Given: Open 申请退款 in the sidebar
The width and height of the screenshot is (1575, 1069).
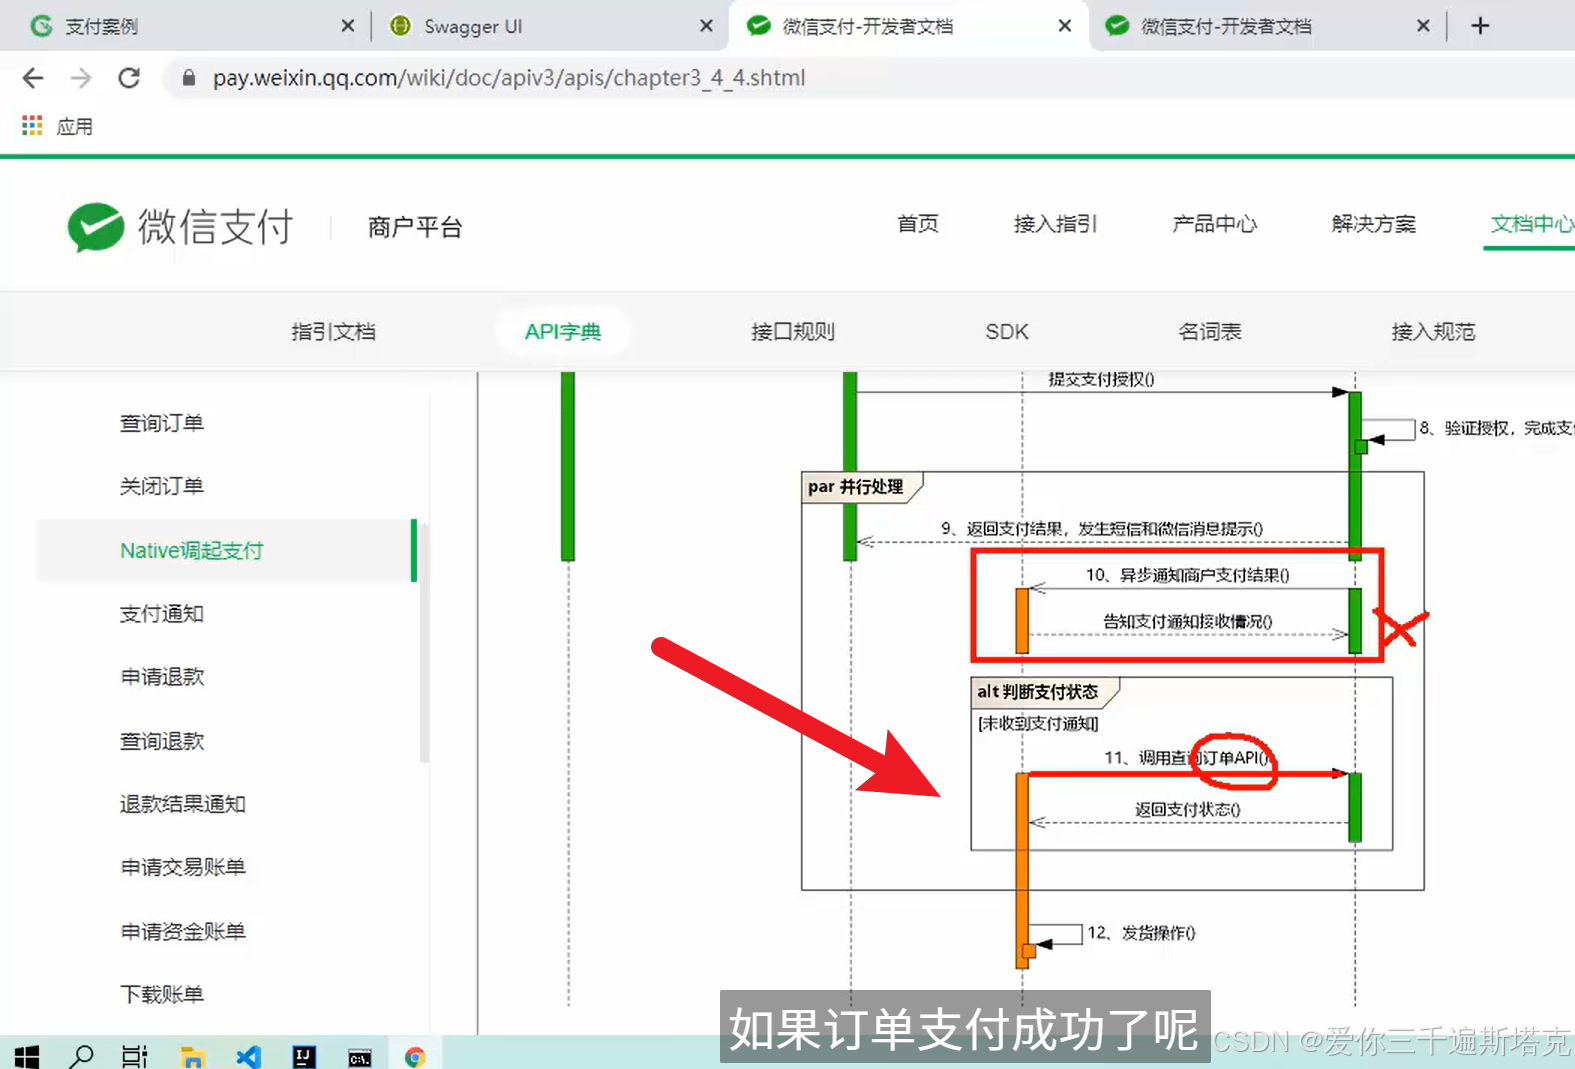Looking at the screenshot, I should pyautogui.click(x=162, y=677).
